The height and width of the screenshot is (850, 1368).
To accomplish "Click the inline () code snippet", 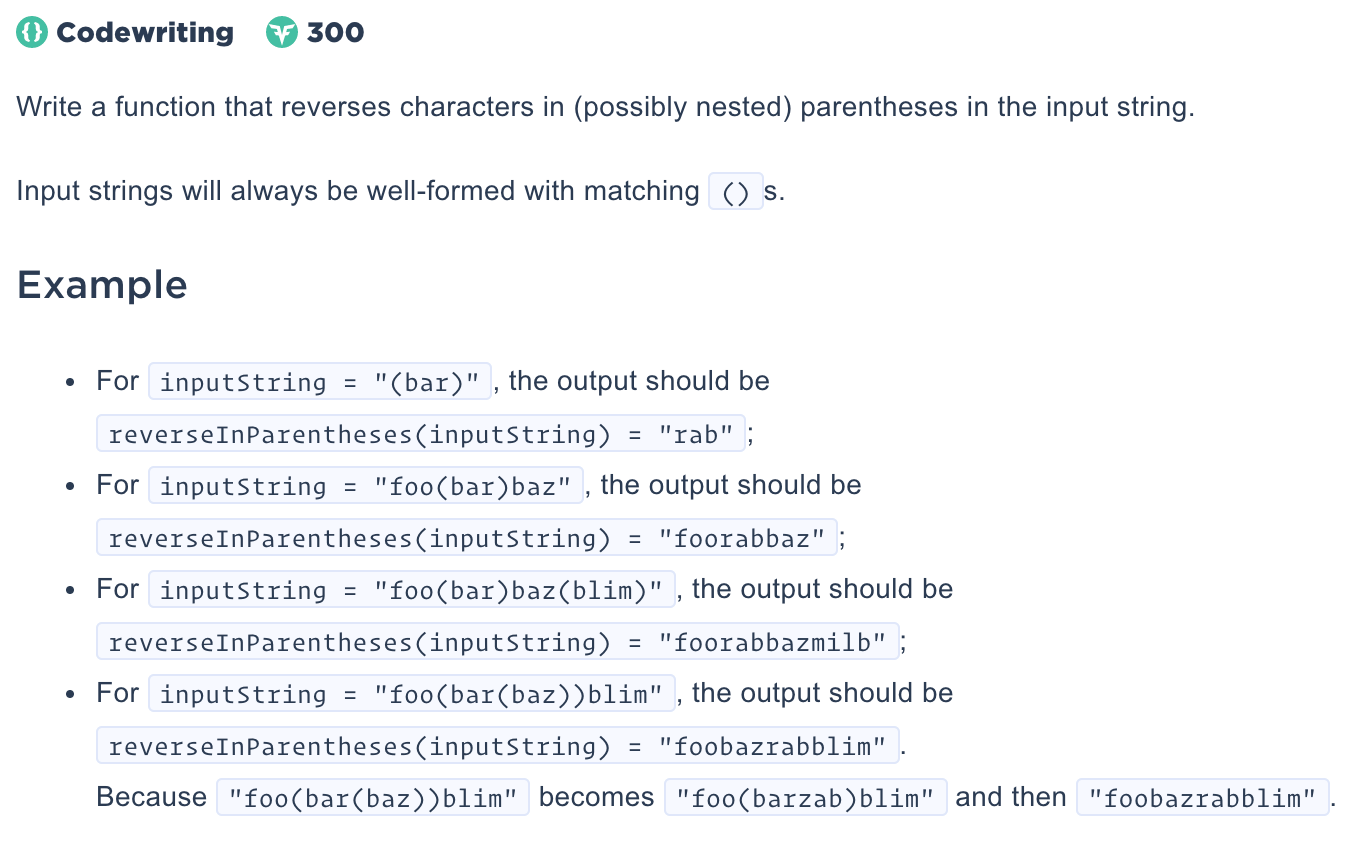I will tap(736, 191).
